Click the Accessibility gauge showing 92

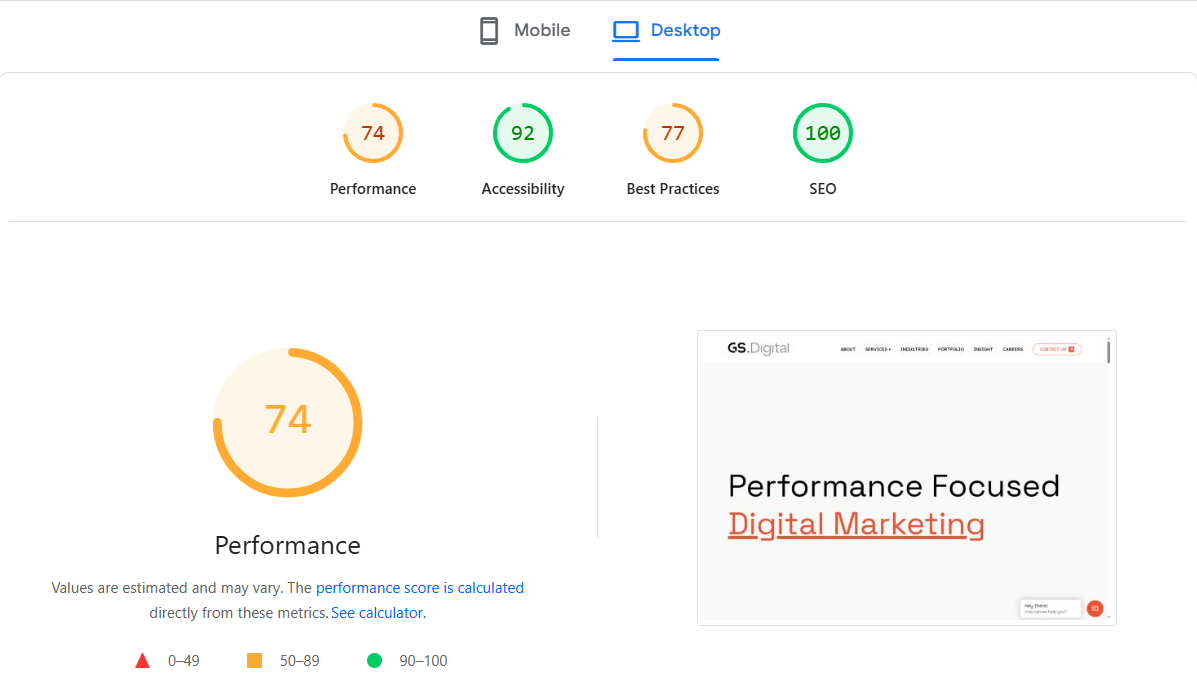pyautogui.click(x=523, y=132)
